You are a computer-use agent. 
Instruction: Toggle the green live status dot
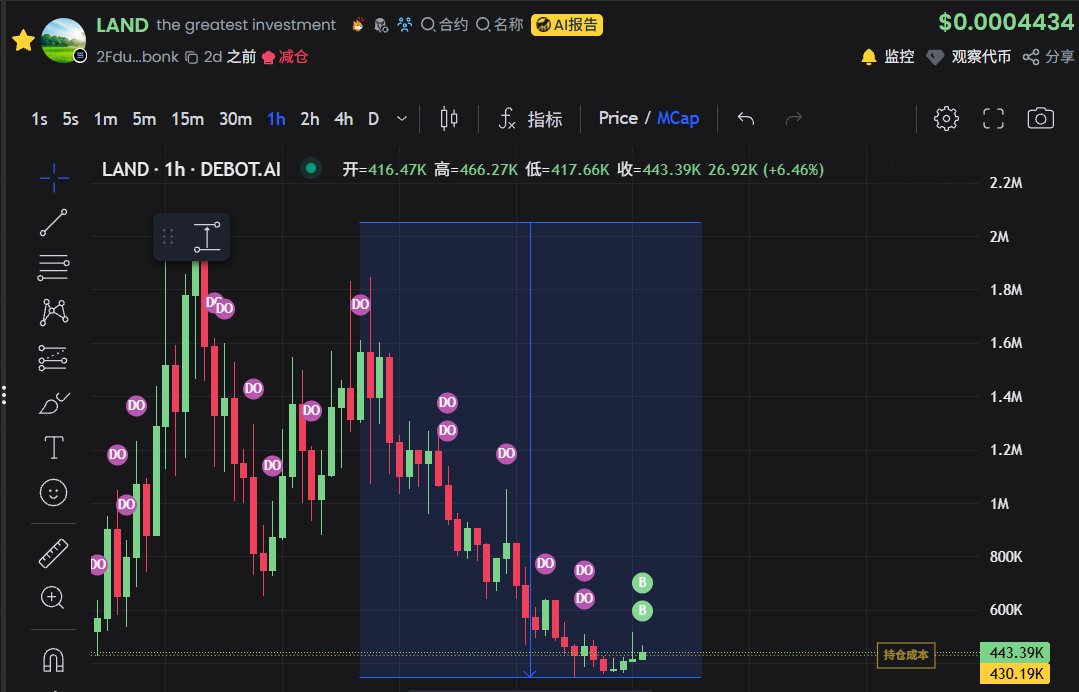click(x=311, y=168)
